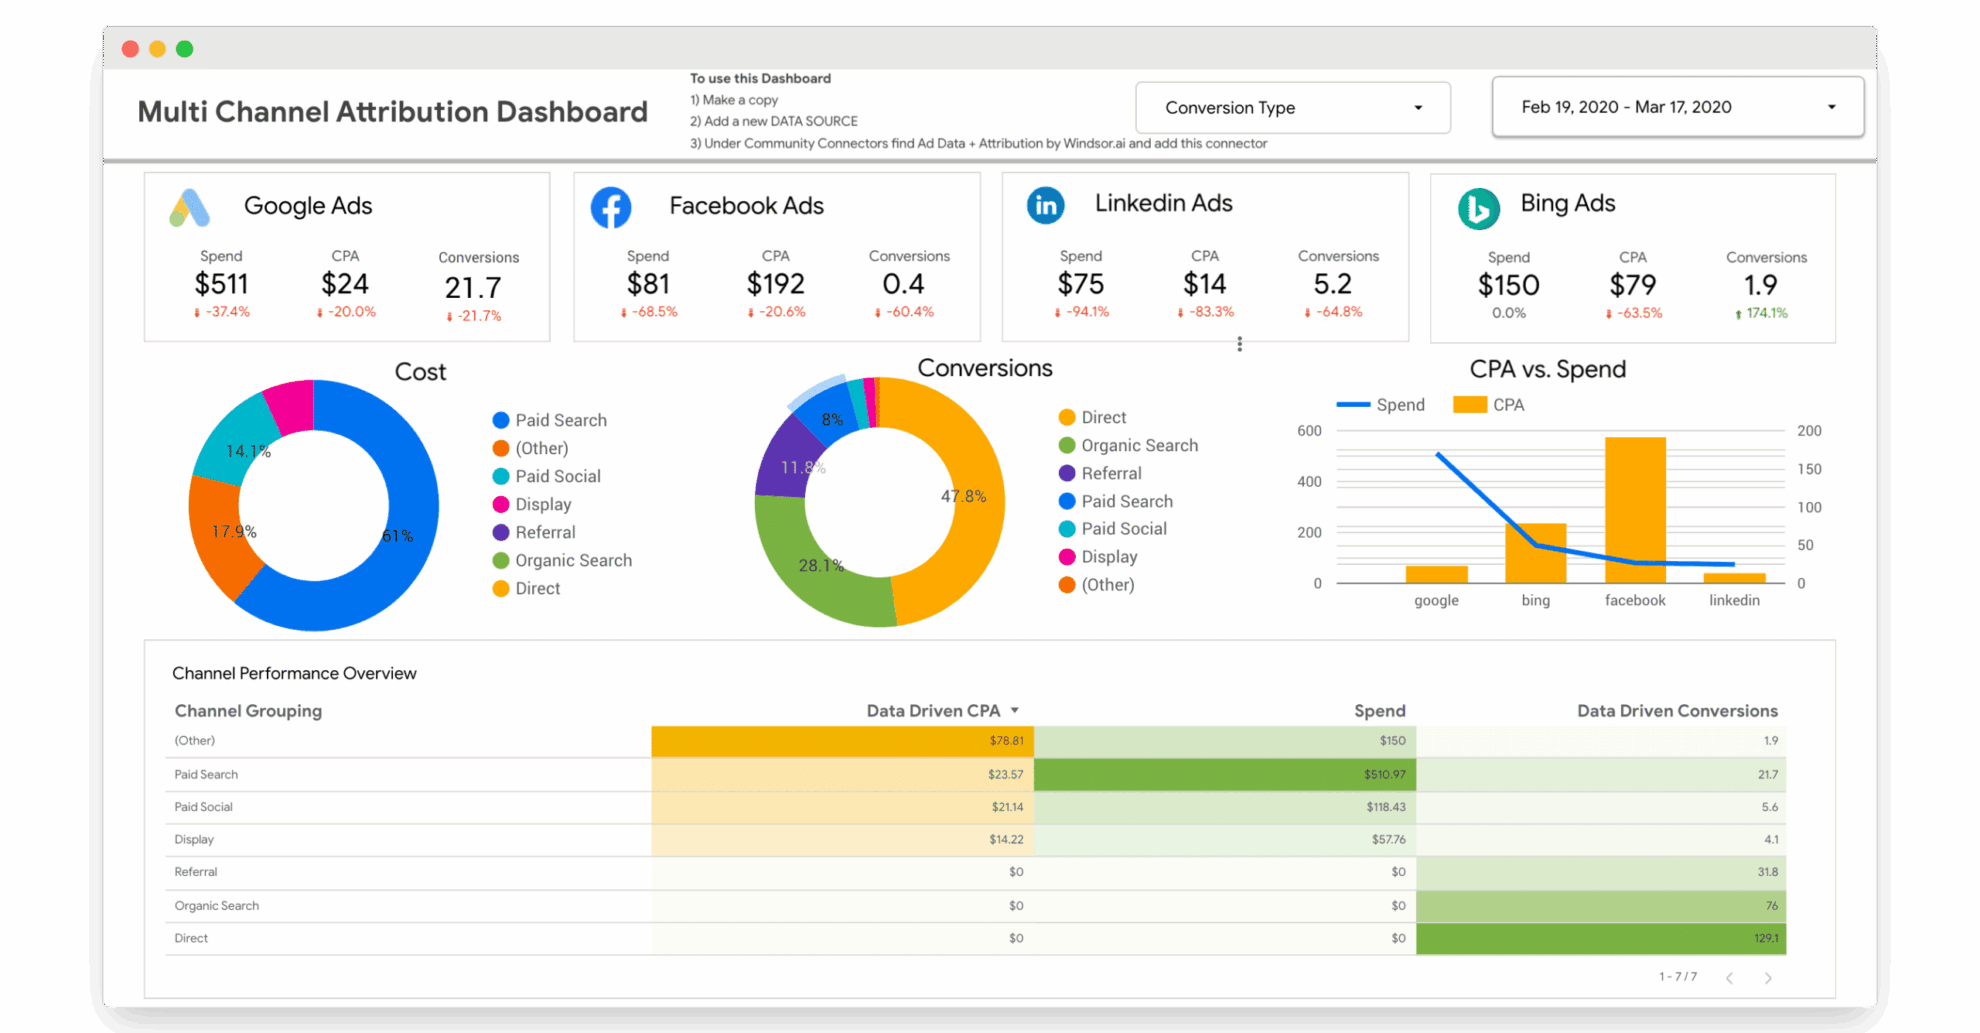This screenshot has width=1980, height=1033.
Task: Open the Feb 19 - Mar 17 date range picker
Action: [1677, 107]
